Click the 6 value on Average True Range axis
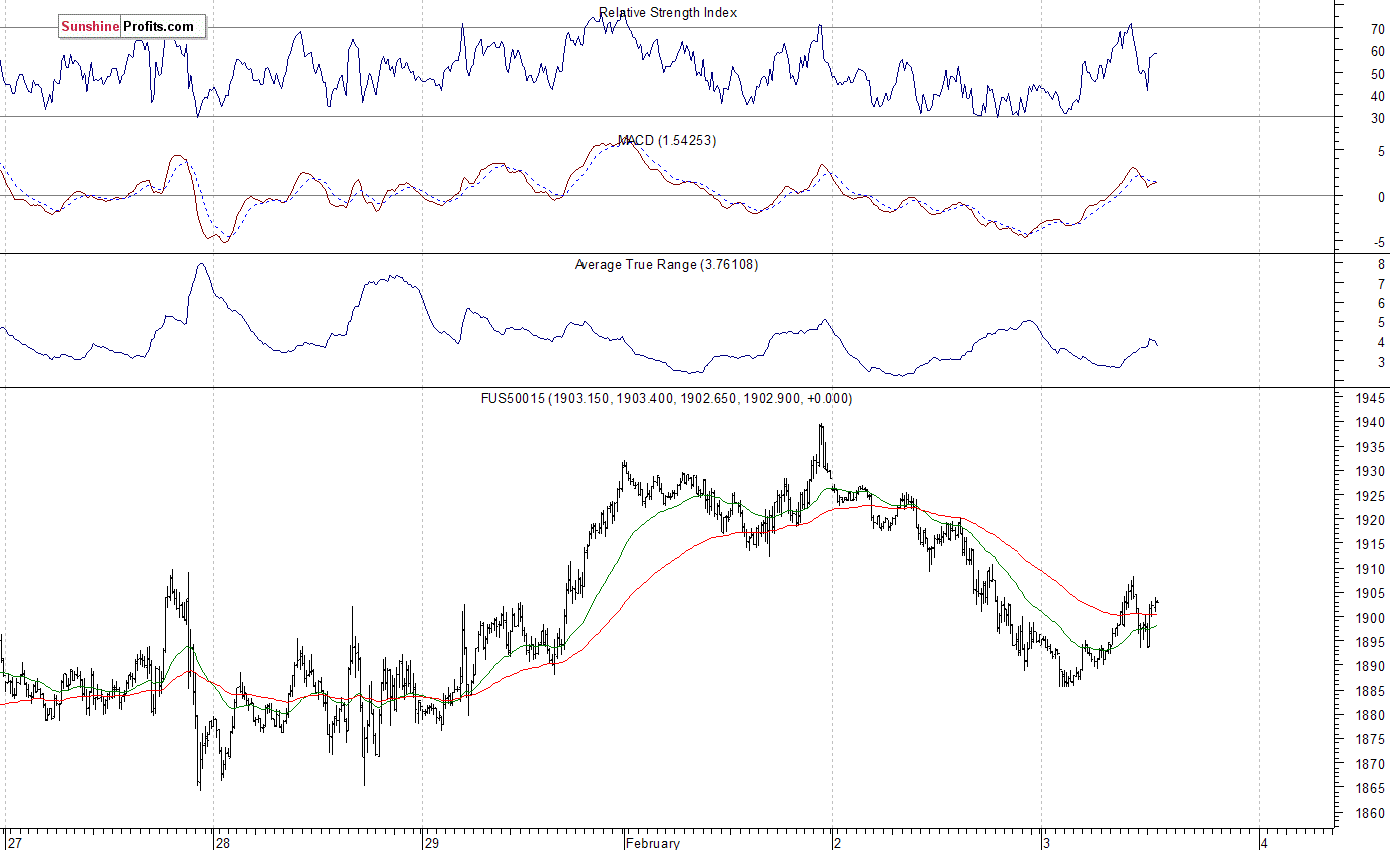Viewport: 1390px width, 850px height. coord(1381,304)
